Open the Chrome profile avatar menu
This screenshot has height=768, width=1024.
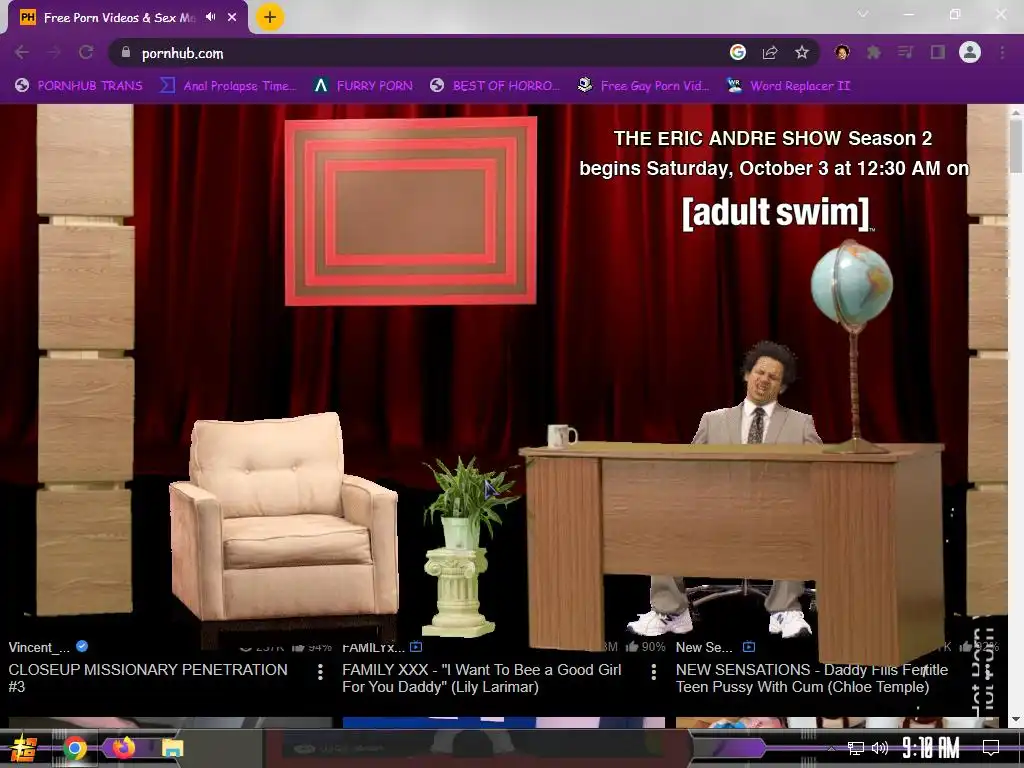tap(970, 52)
